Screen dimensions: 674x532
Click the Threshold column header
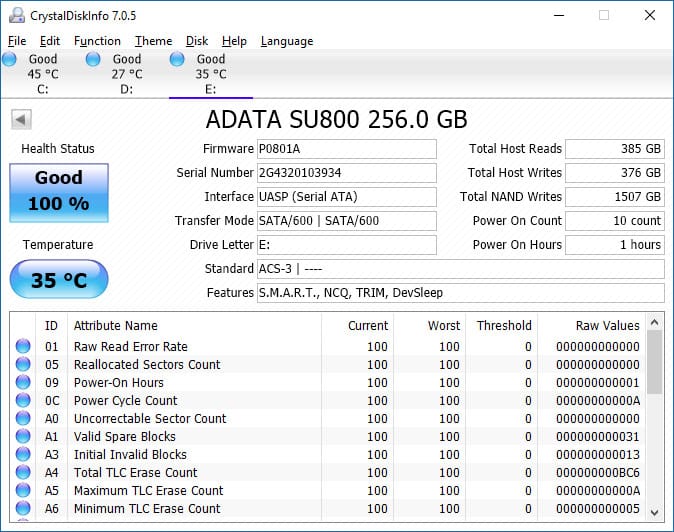tap(501, 326)
